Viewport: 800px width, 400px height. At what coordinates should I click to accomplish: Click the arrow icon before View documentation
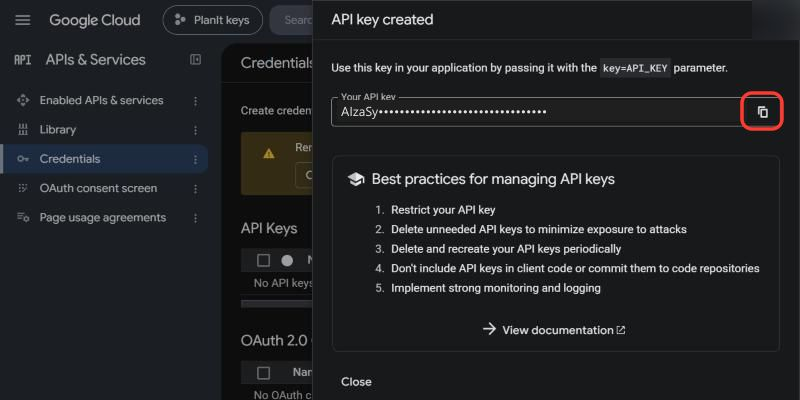489,329
